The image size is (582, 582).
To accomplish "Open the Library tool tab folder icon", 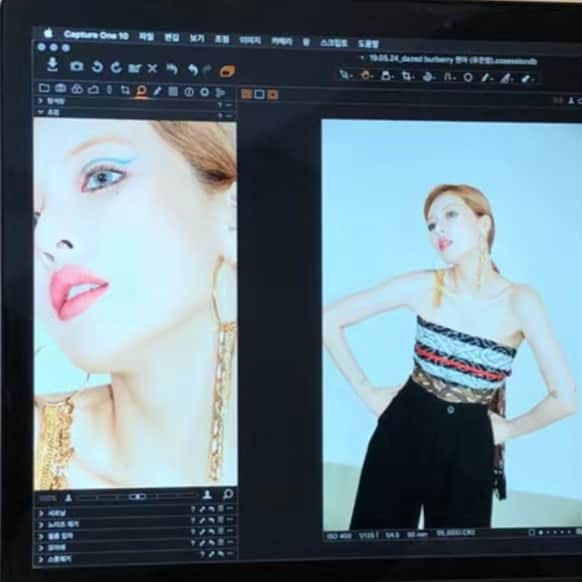I will tap(44, 88).
